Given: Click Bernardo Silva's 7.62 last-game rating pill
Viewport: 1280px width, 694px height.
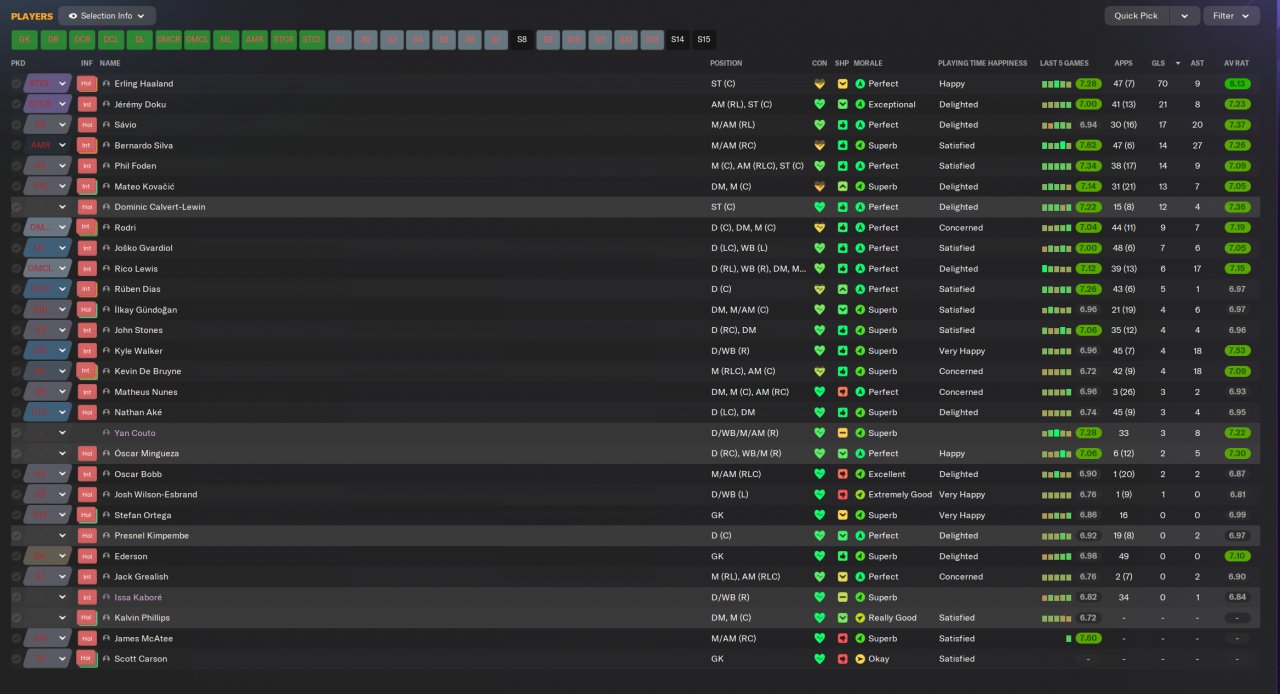Looking at the screenshot, I should click(x=1089, y=145).
